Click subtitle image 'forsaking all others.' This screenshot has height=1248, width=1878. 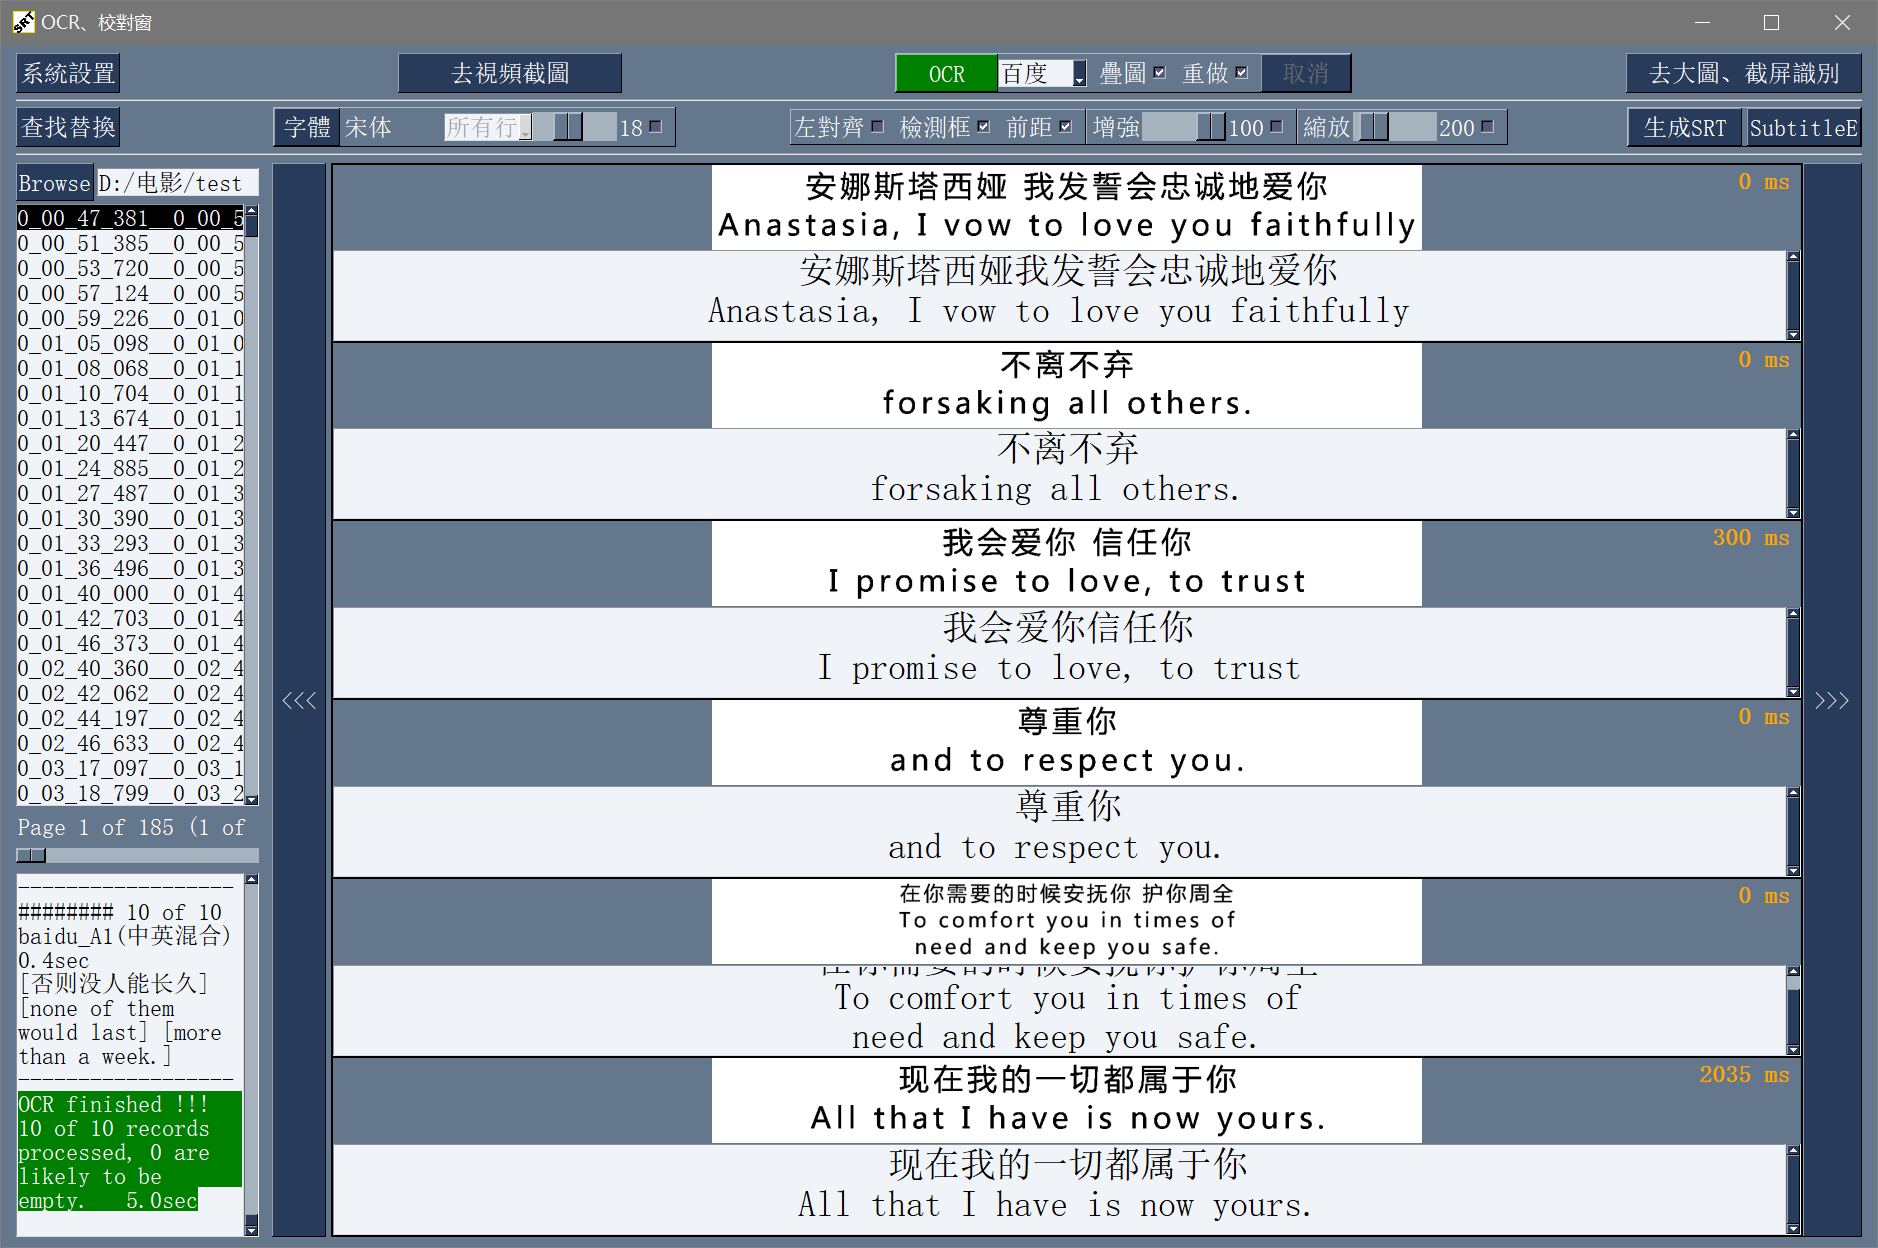[1067, 385]
